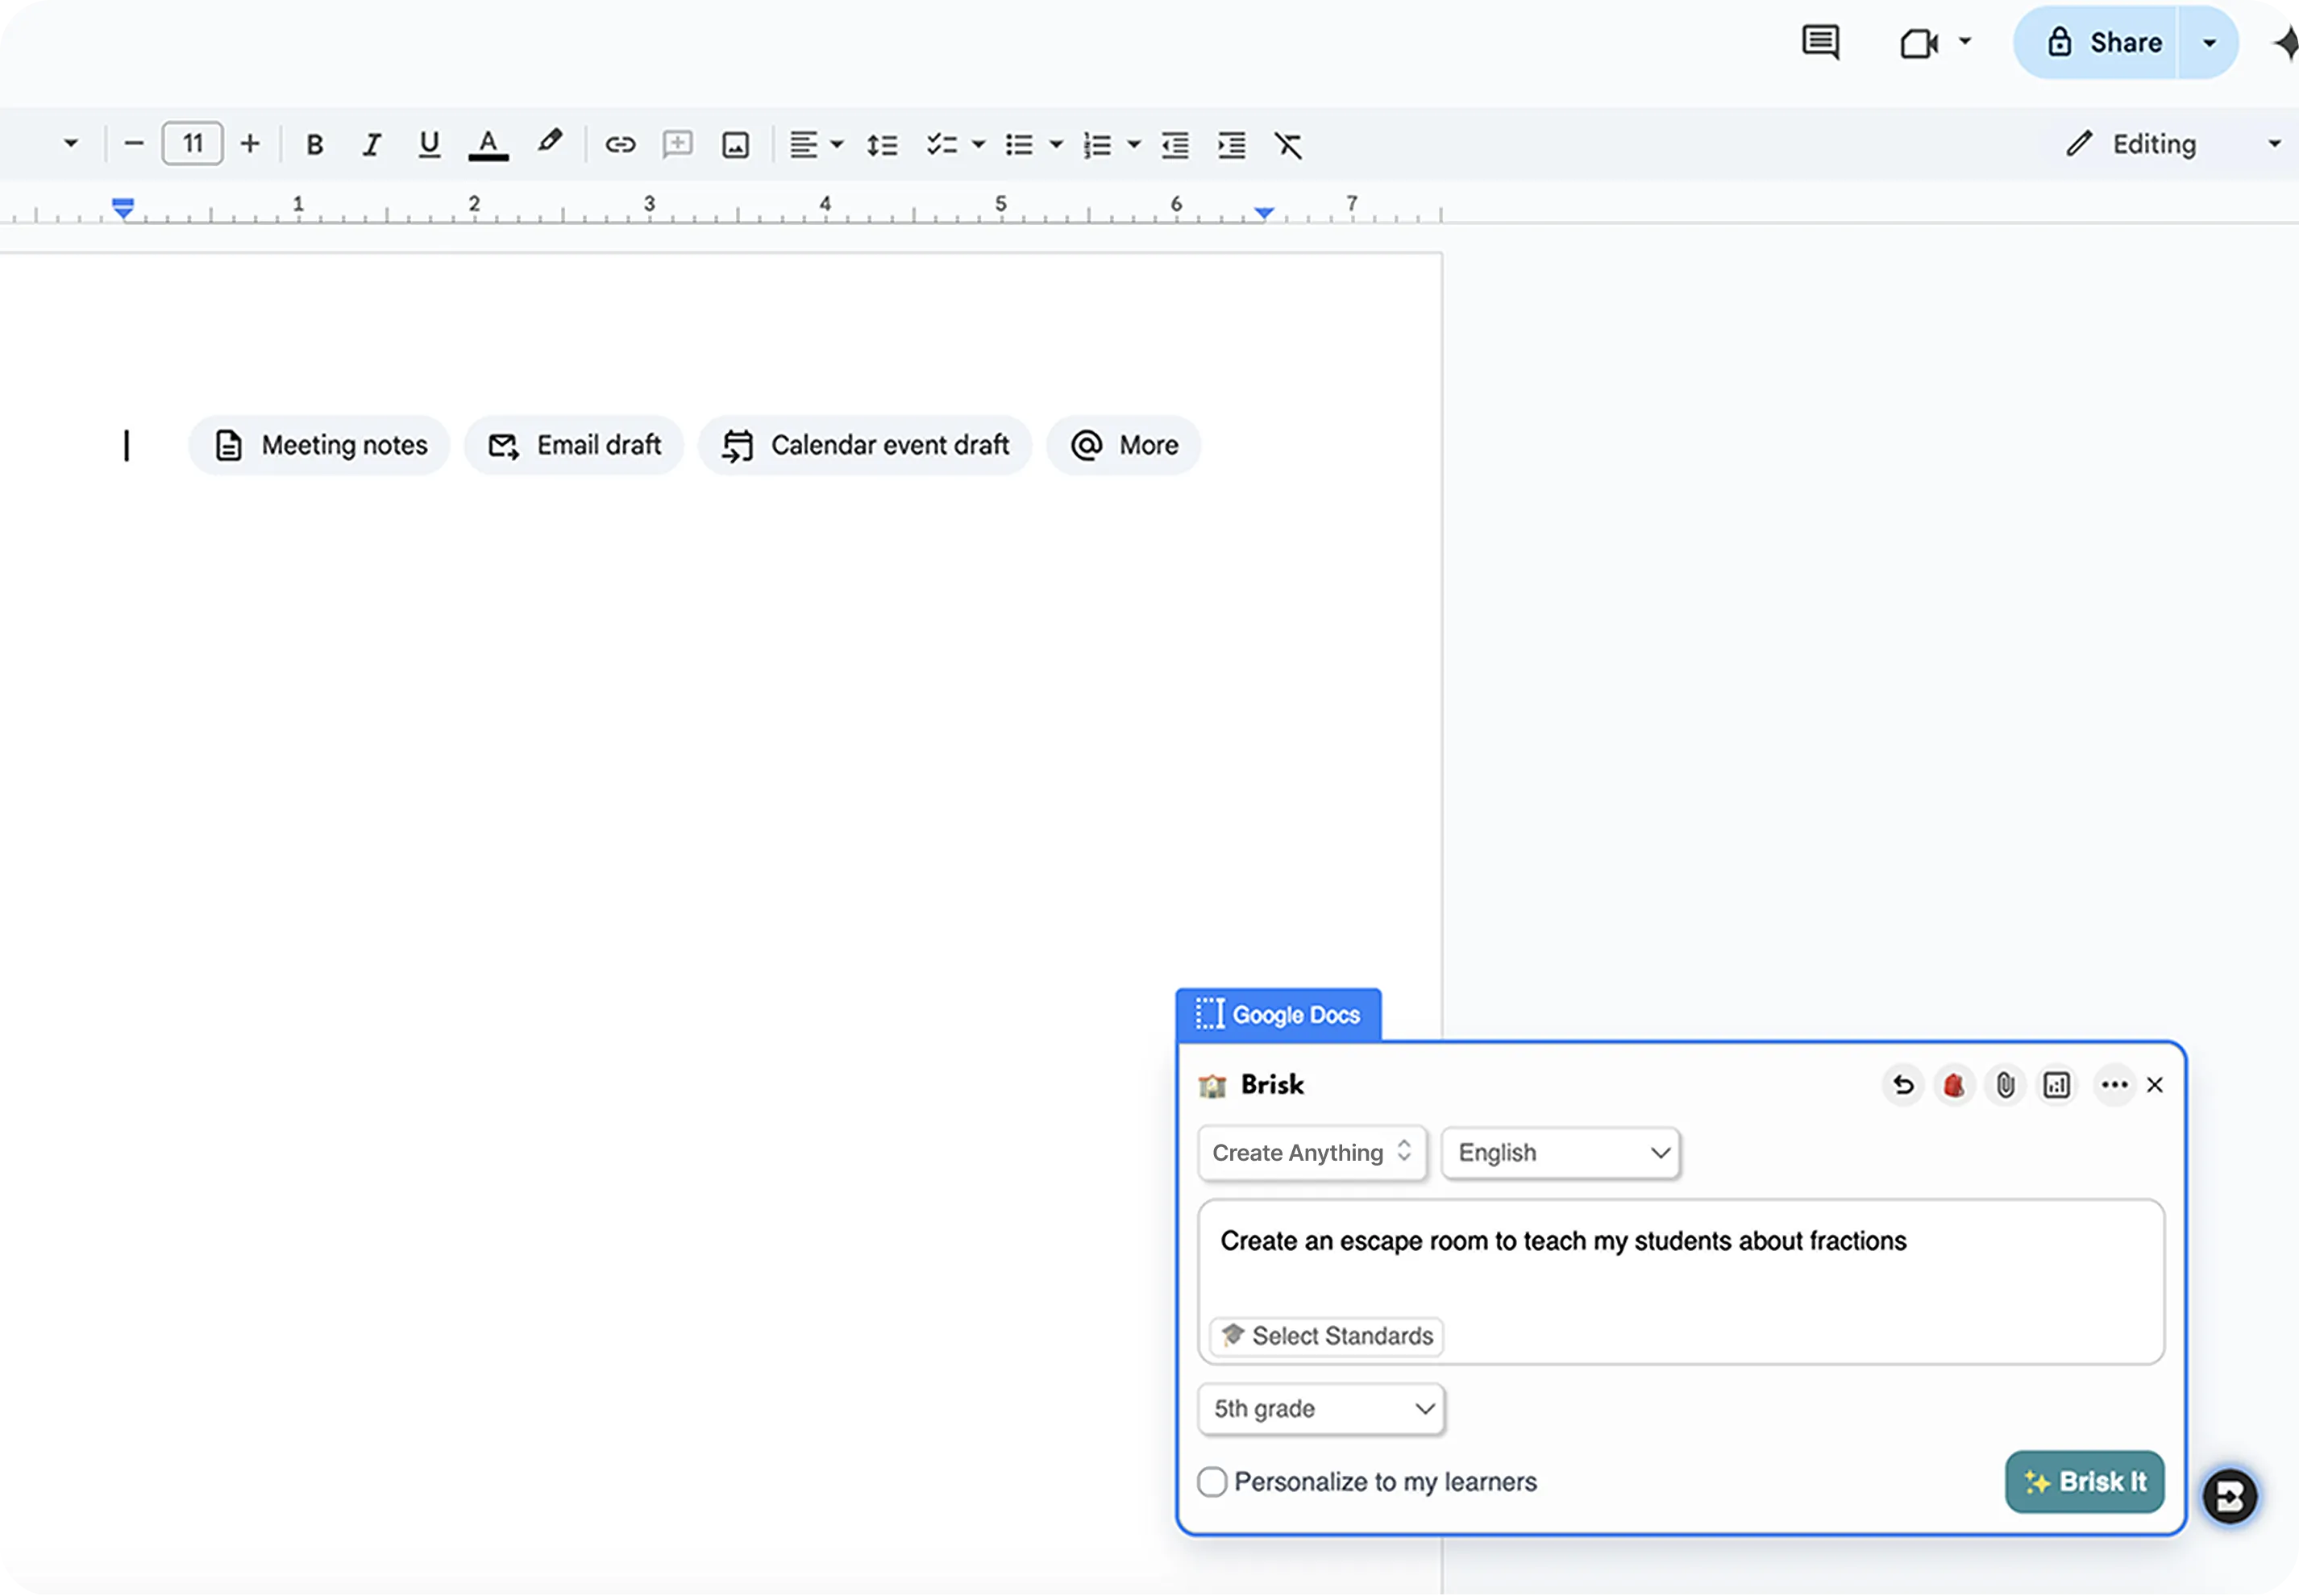
Task: Apply italic formatting
Action: tap(372, 145)
